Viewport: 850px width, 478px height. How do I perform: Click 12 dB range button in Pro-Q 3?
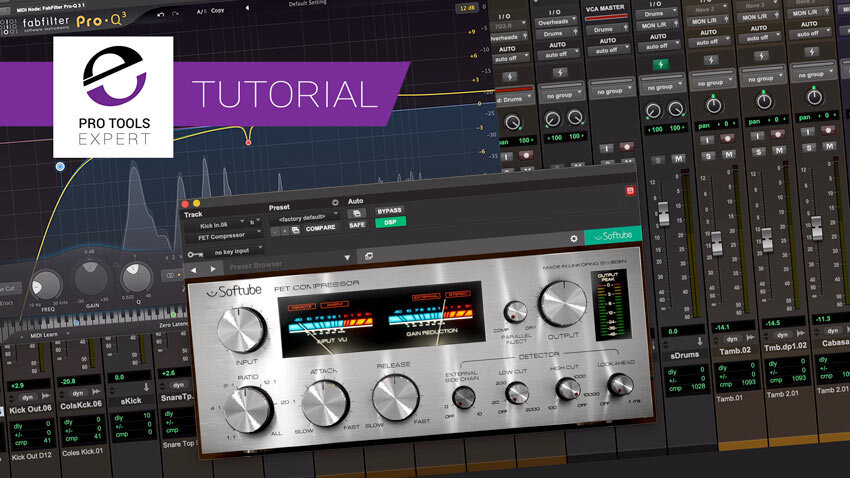[x=467, y=8]
